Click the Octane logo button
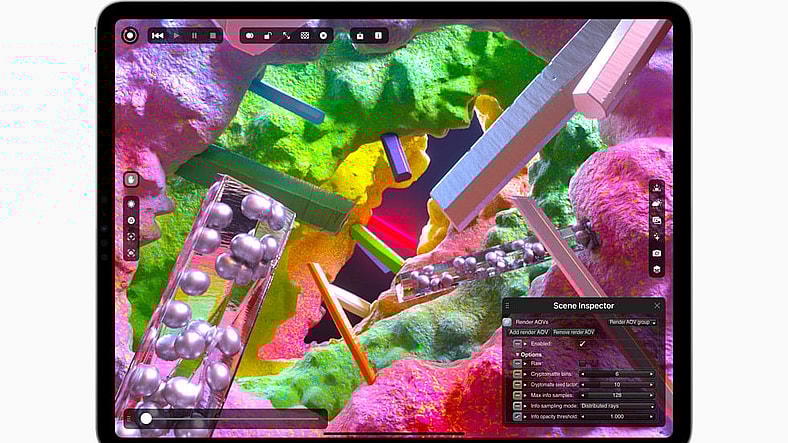Viewport: 788px width, 443px height. (x=130, y=35)
